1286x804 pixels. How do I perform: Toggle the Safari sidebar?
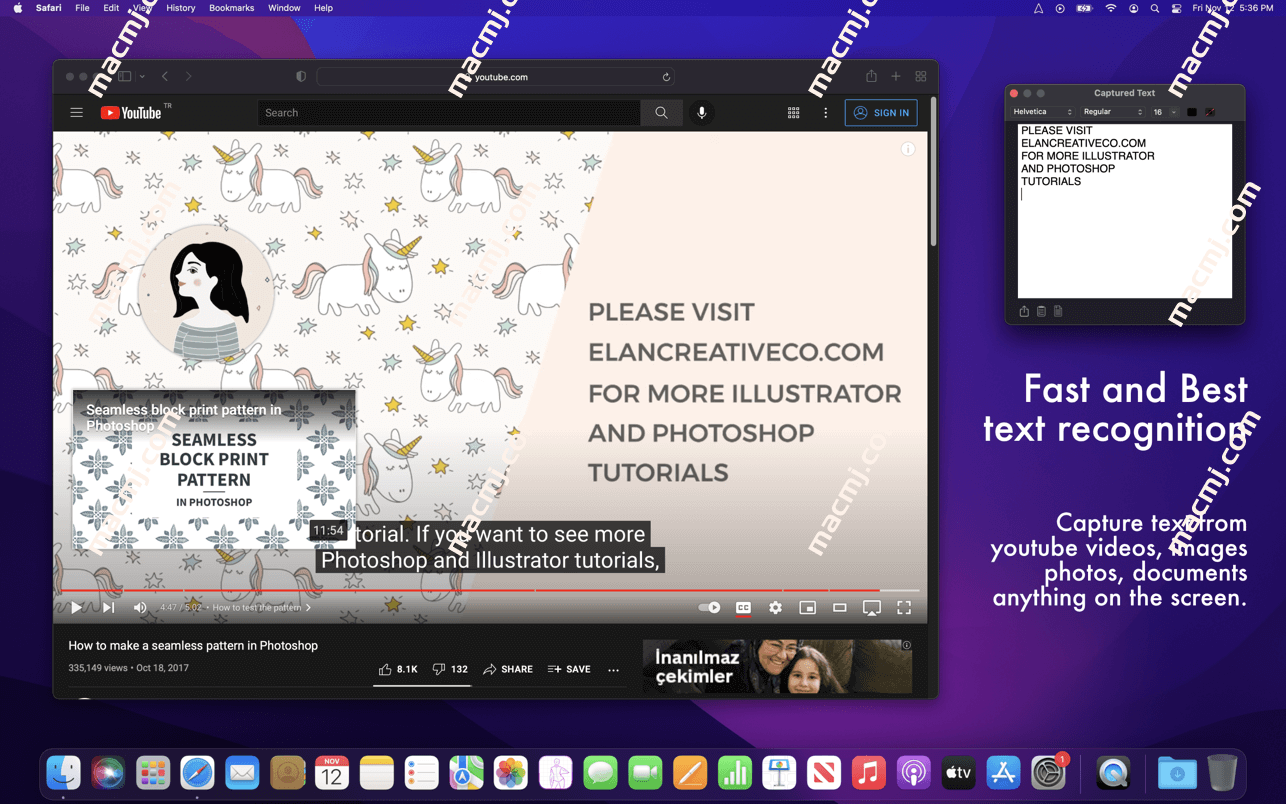coord(125,76)
